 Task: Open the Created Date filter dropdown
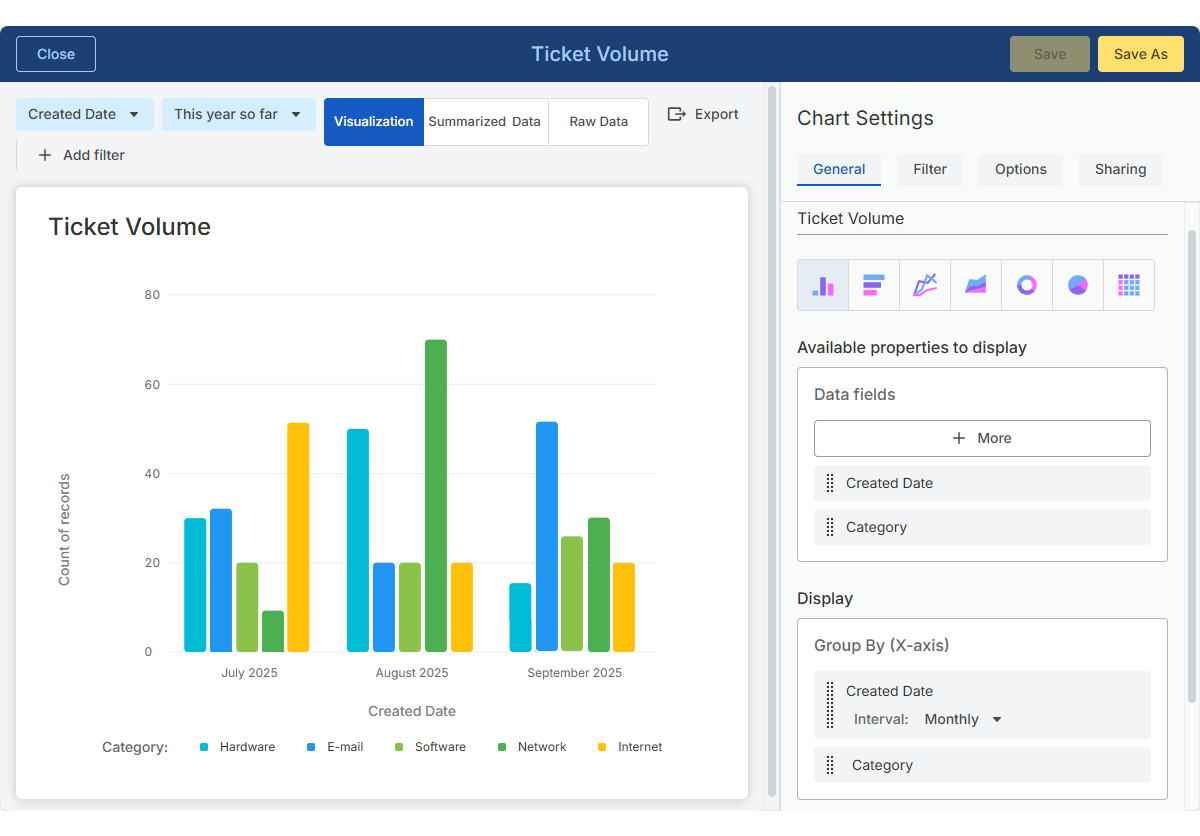(85, 114)
